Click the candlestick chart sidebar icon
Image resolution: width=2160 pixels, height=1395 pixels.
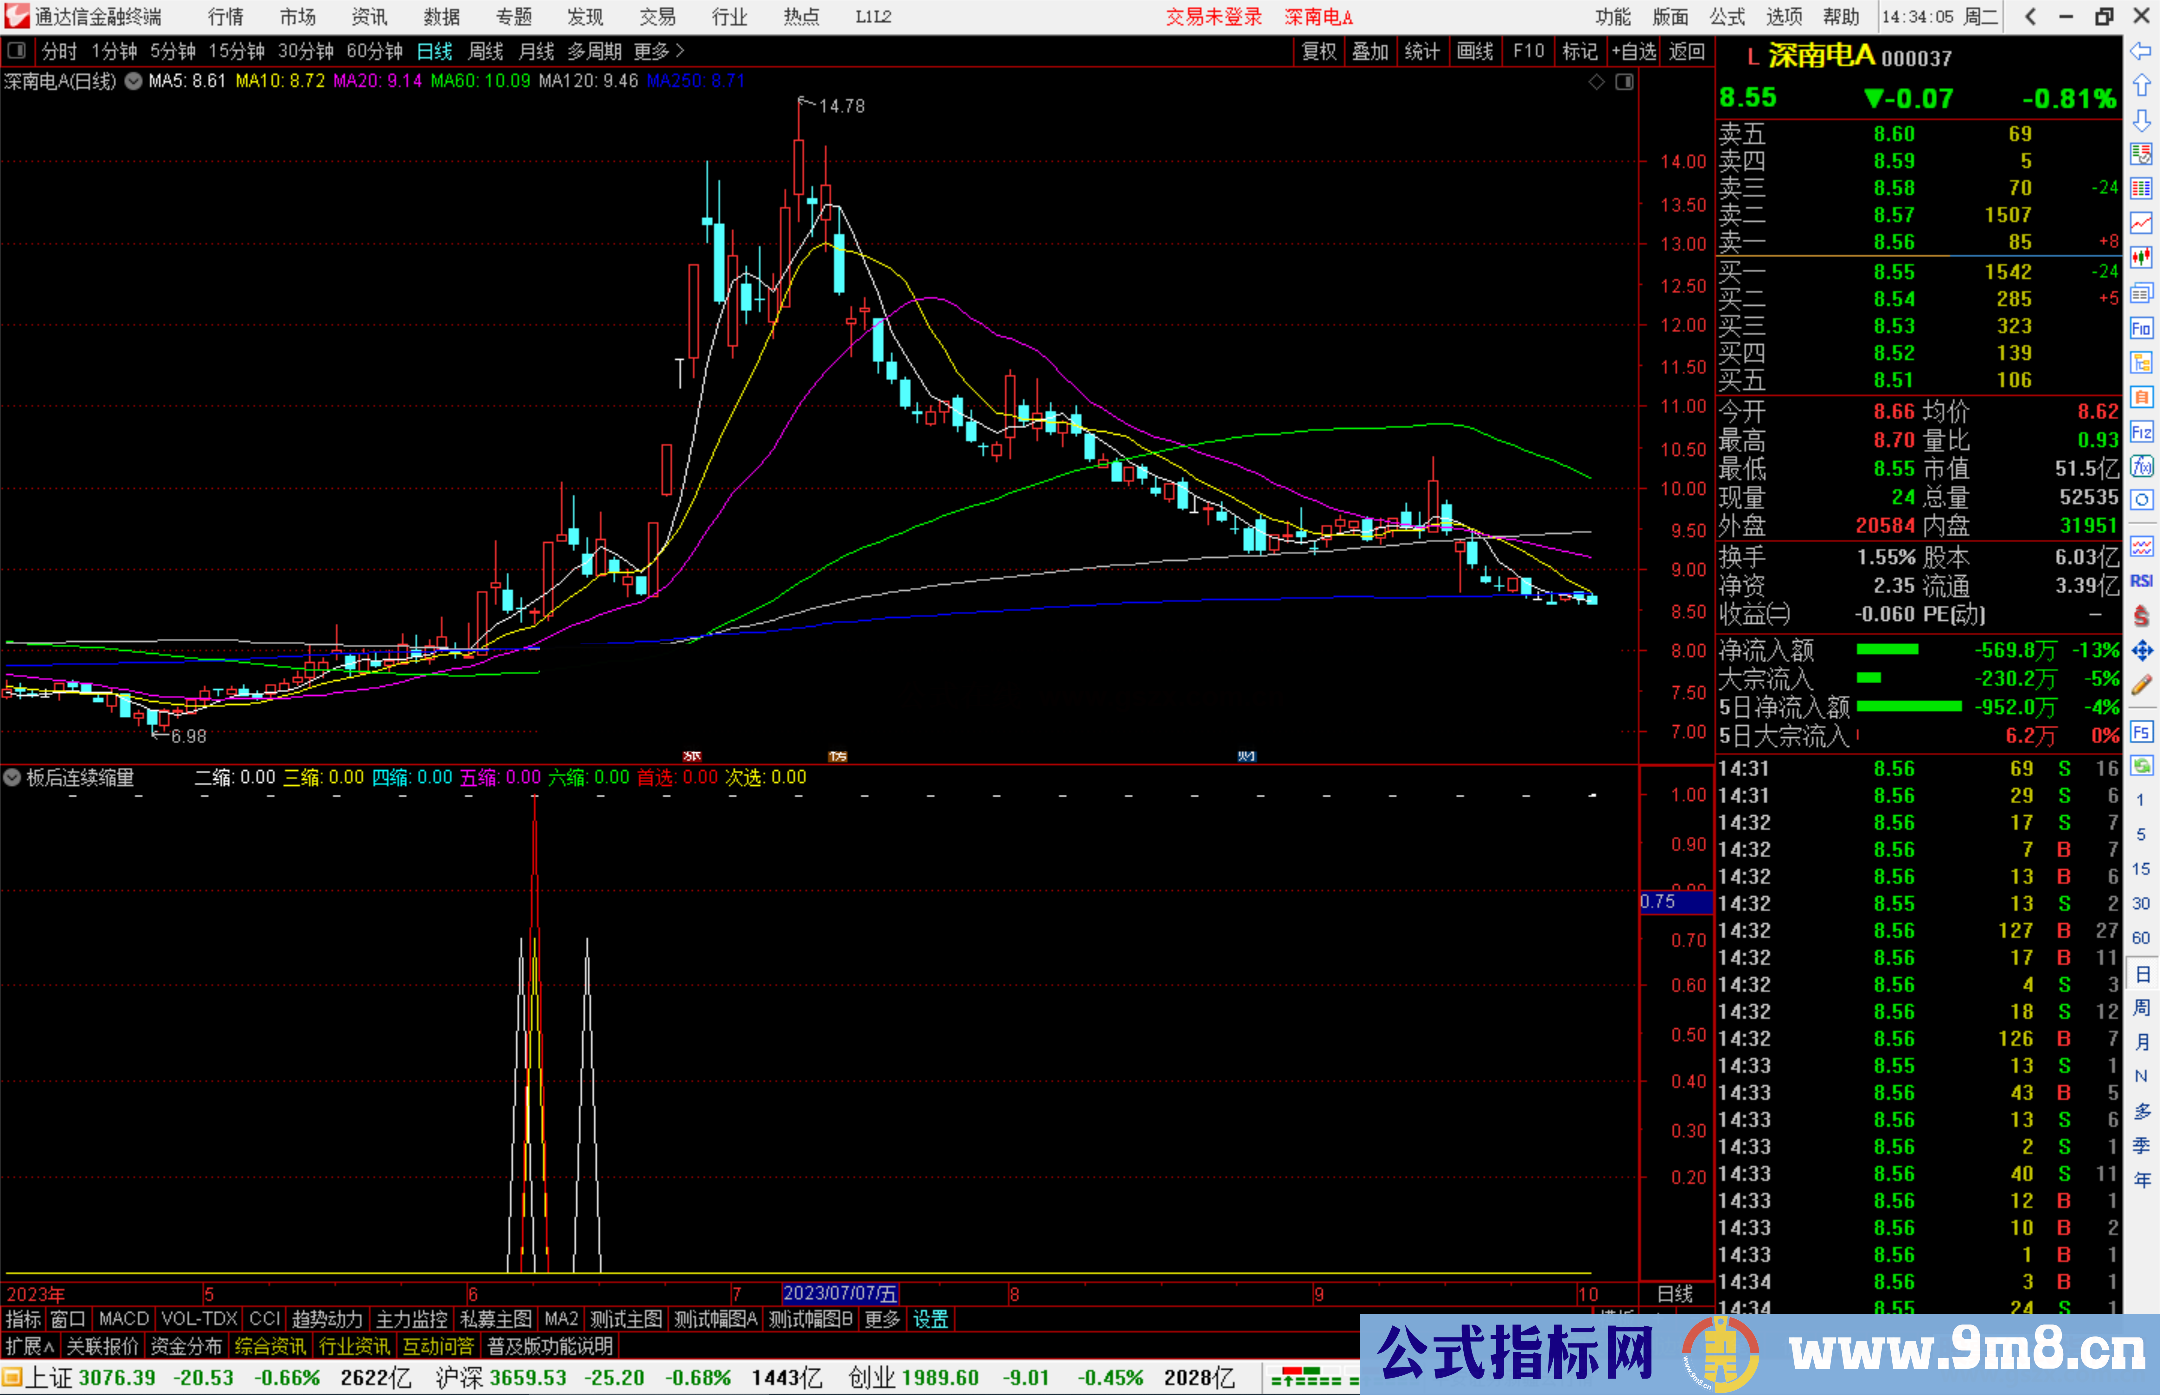point(2141,257)
